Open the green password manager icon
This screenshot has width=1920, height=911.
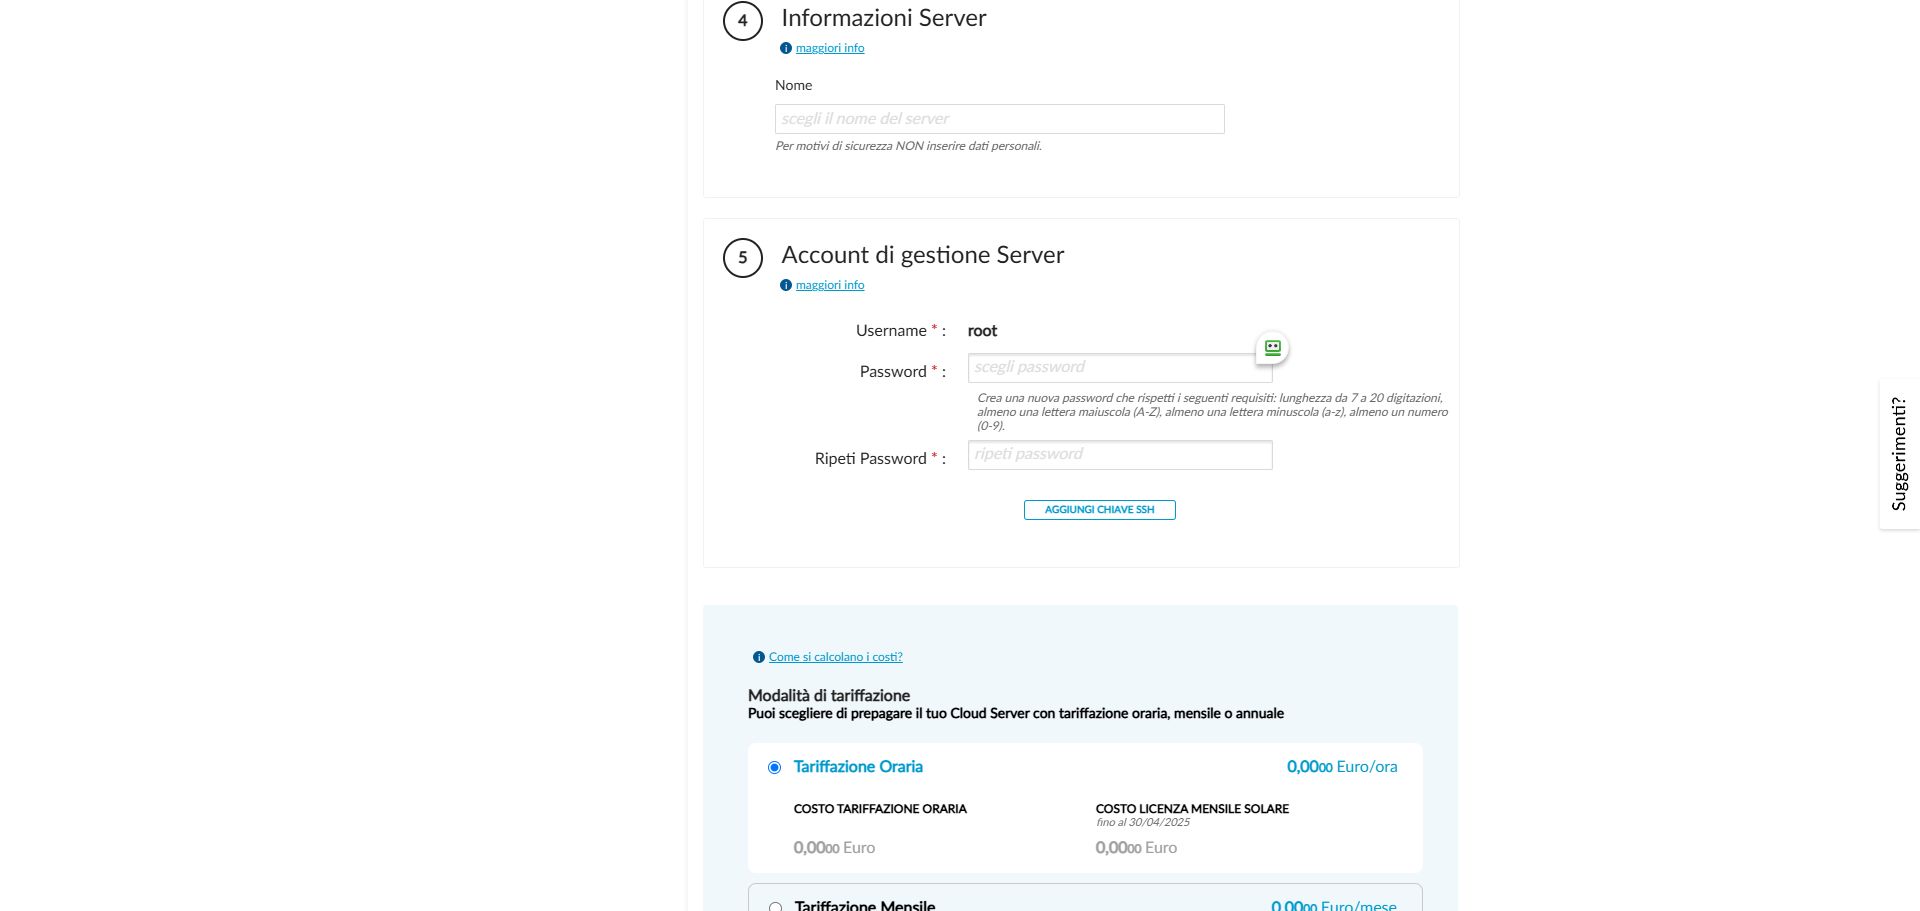click(1272, 348)
